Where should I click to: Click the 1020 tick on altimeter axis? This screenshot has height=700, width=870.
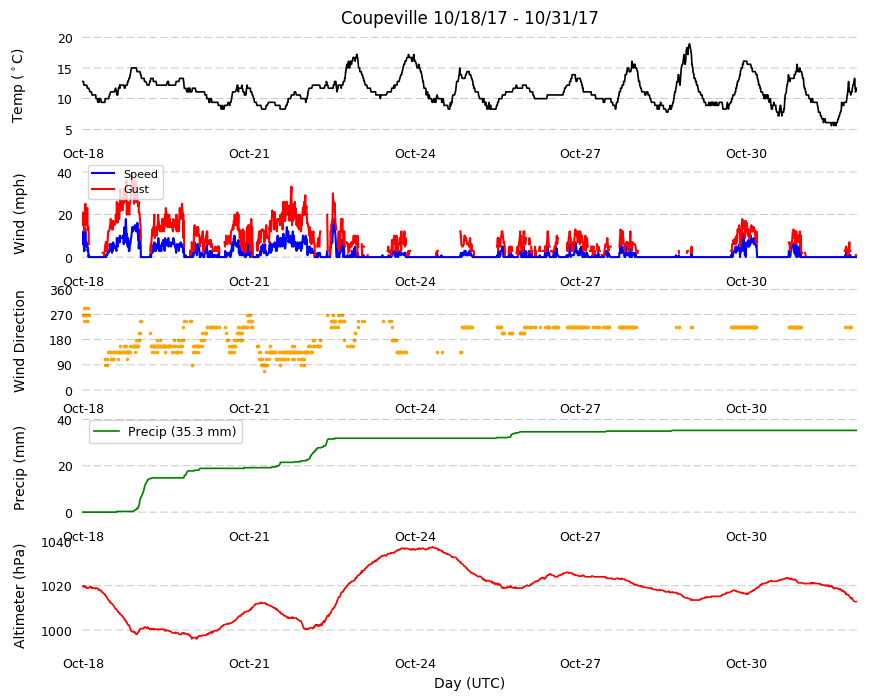point(57,586)
